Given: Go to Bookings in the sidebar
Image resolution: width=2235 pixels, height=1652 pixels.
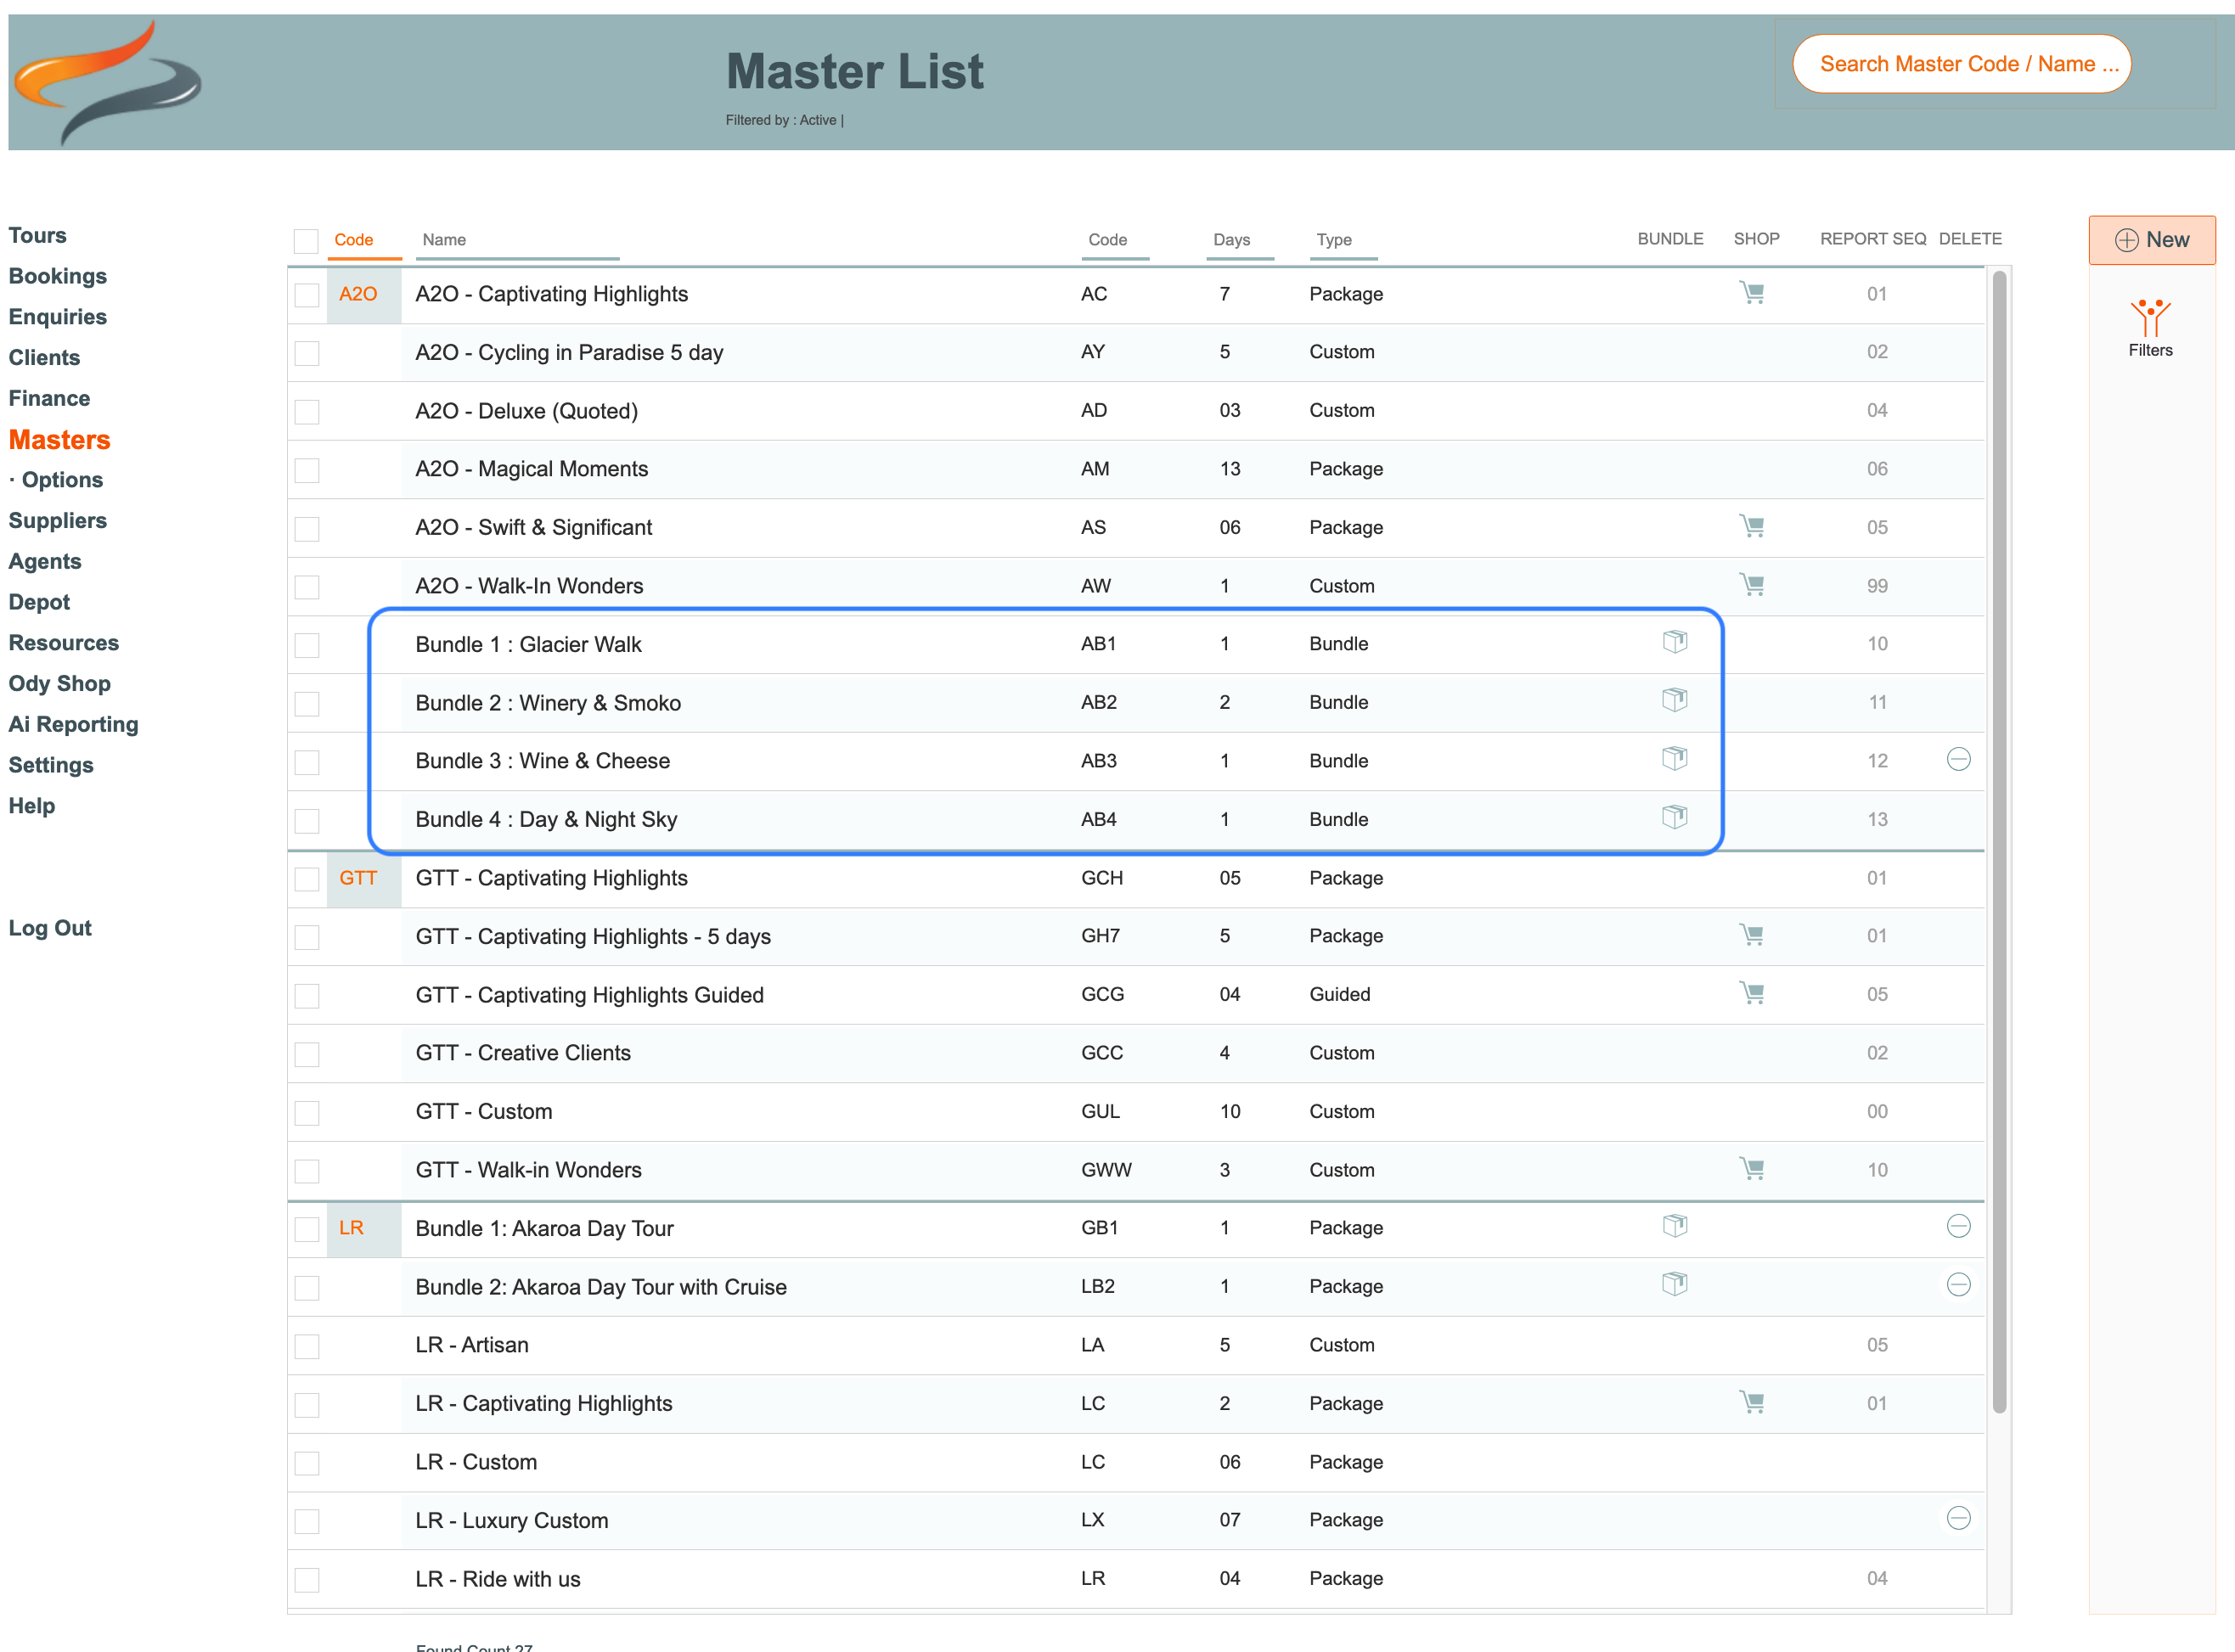Looking at the screenshot, I should [x=58, y=276].
